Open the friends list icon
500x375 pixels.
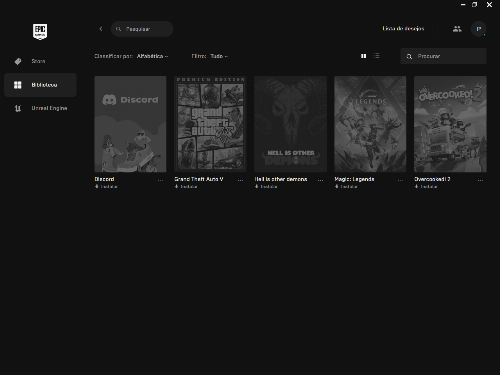pyautogui.click(x=457, y=29)
